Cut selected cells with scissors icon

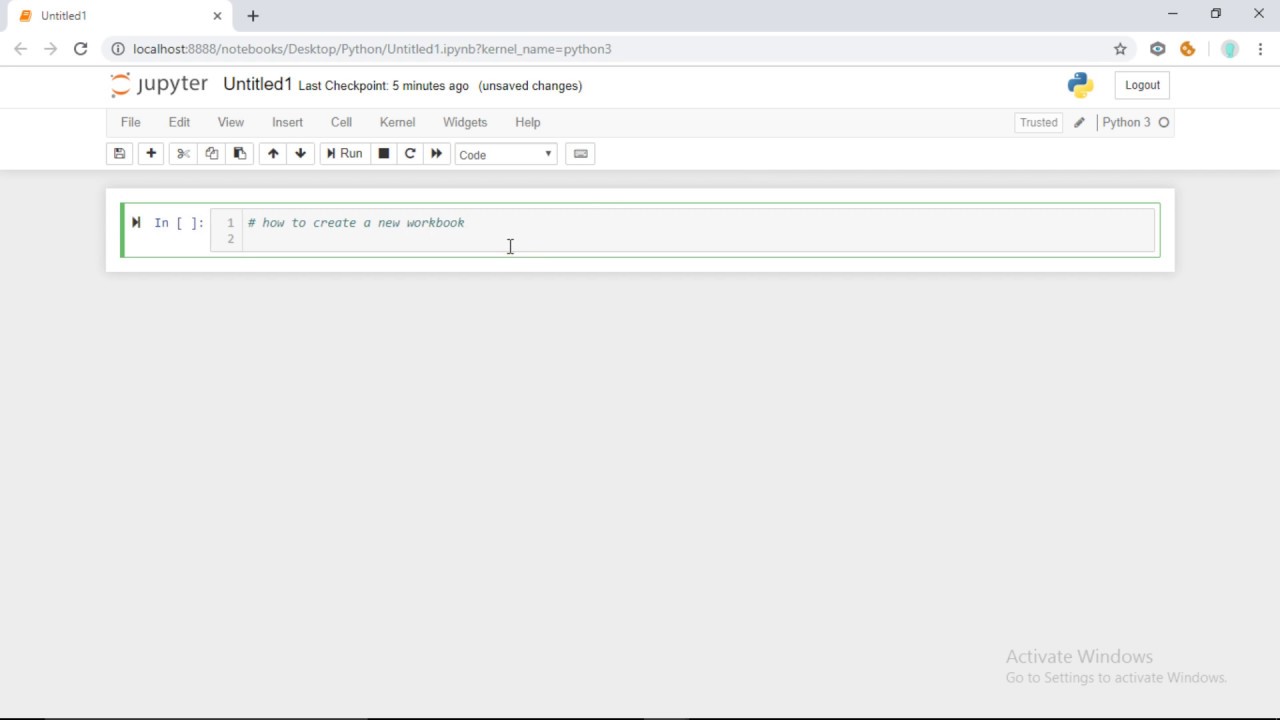tap(183, 154)
